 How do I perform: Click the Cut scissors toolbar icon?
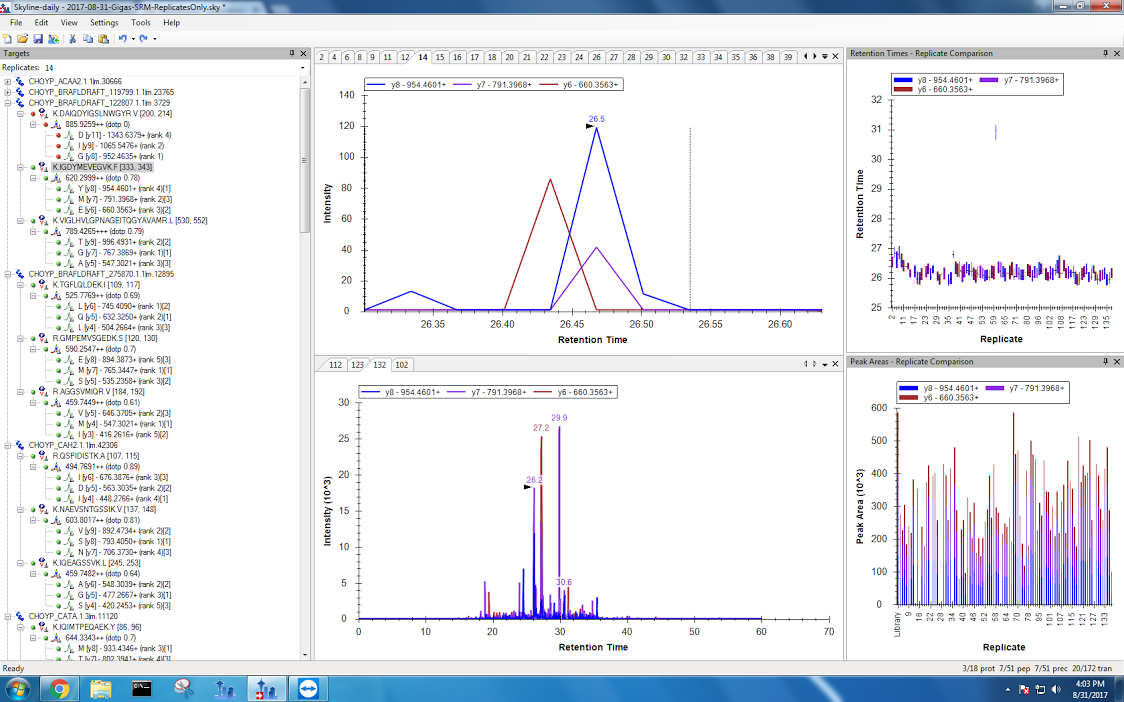pyautogui.click(x=73, y=38)
